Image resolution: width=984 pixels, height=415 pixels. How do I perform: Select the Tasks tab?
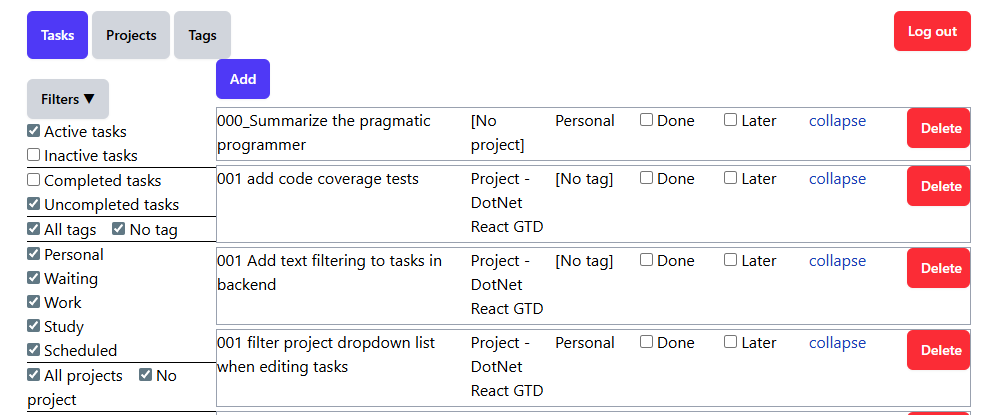pyautogui.click(x=57, y=35)
